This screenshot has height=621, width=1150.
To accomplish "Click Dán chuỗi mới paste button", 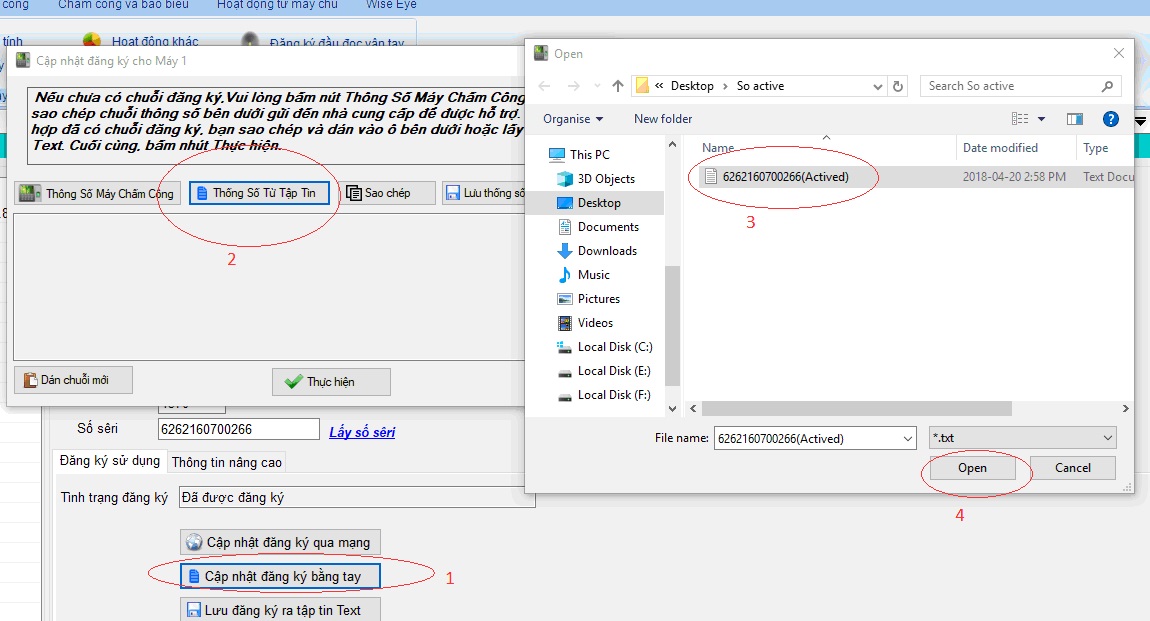I will (73, 380).
